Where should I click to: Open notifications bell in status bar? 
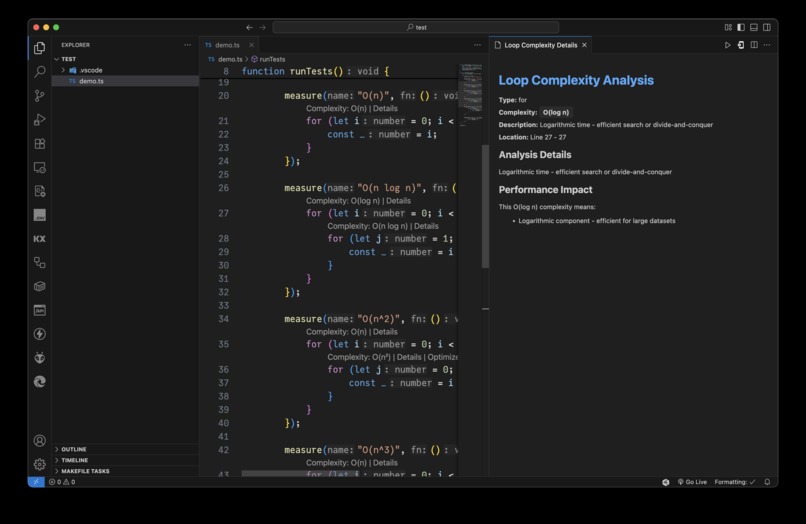[767, 482]
